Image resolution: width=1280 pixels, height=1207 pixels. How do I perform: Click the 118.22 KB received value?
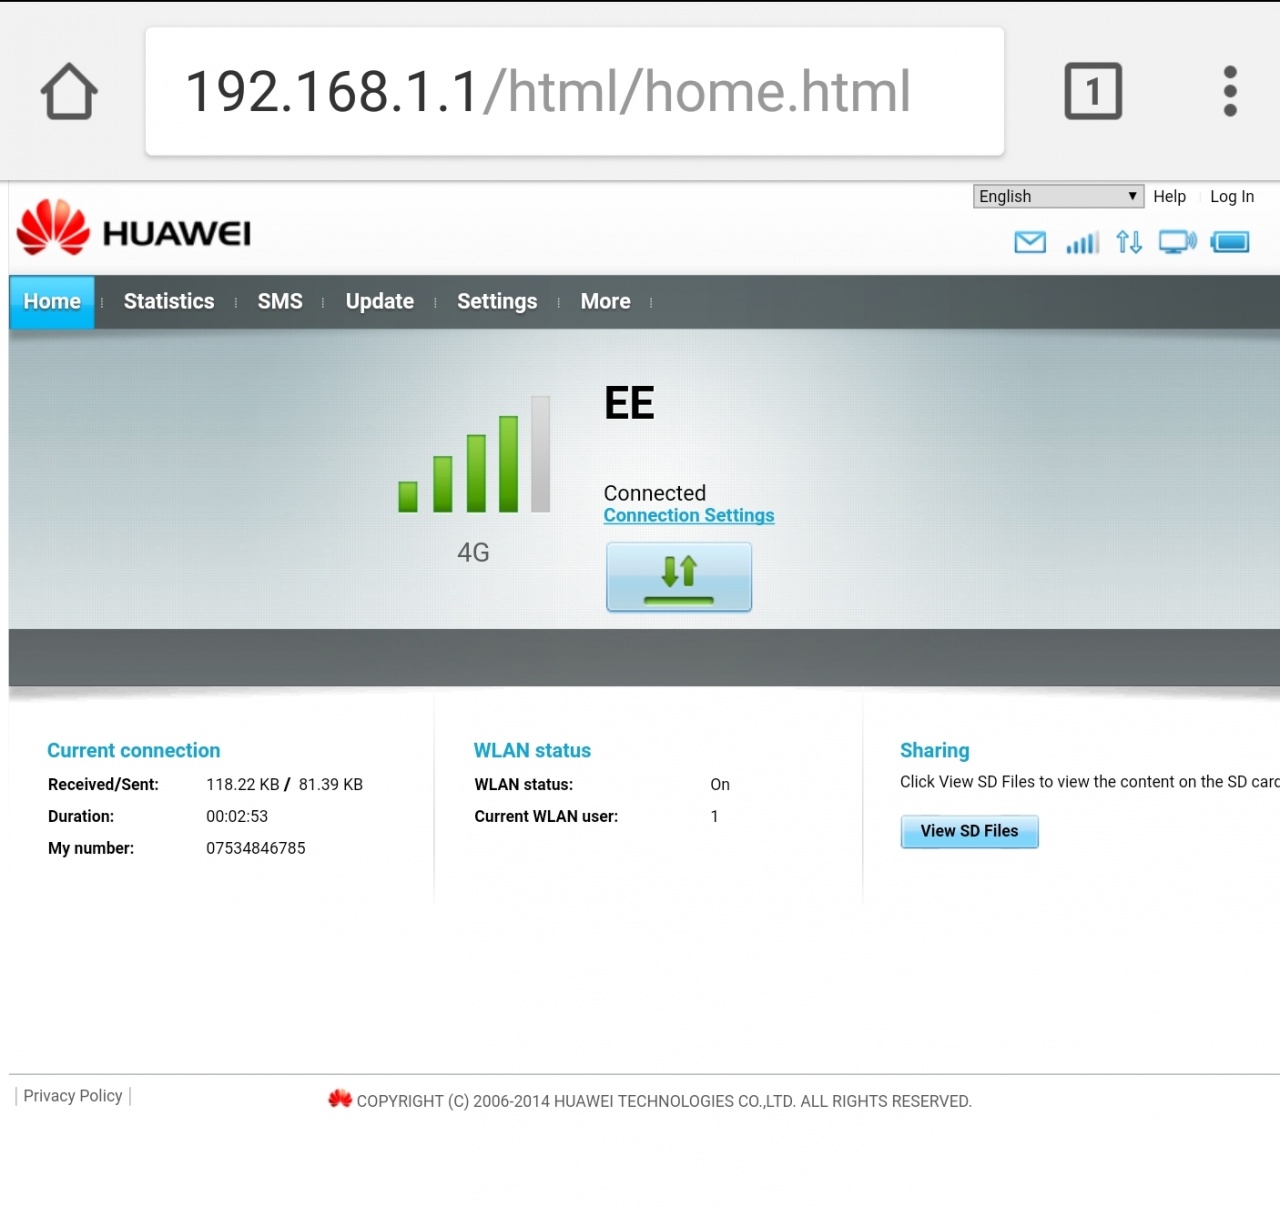pos(243,785)
